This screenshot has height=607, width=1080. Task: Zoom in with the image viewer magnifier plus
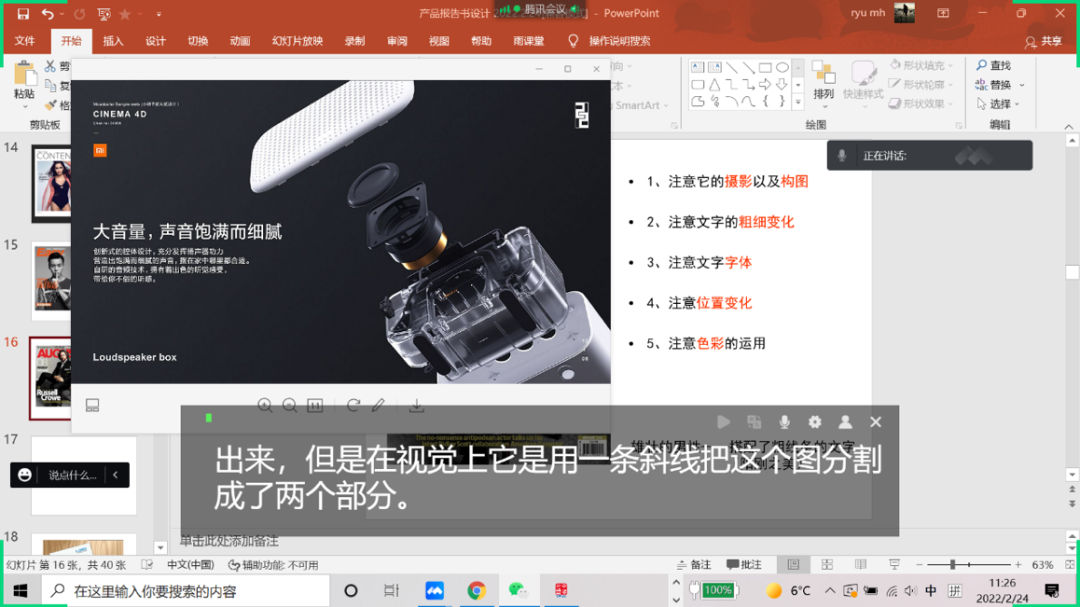click(265, 405)
